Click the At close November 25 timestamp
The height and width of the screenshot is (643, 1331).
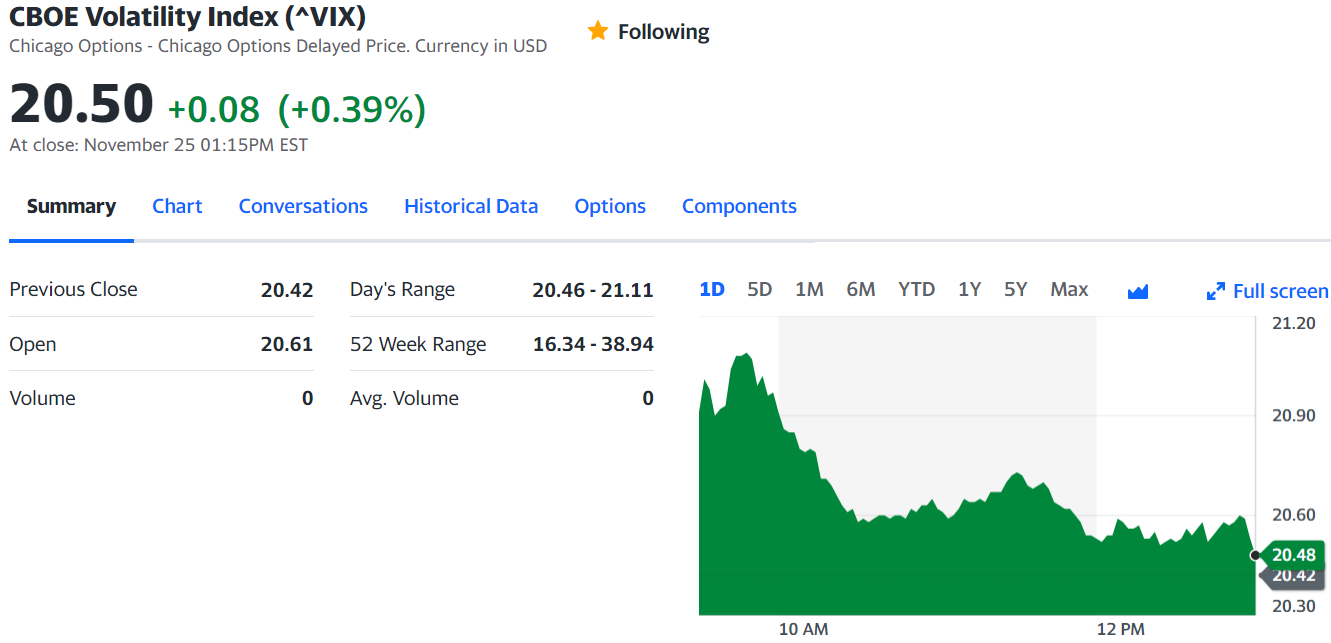[x=159, y=145]
